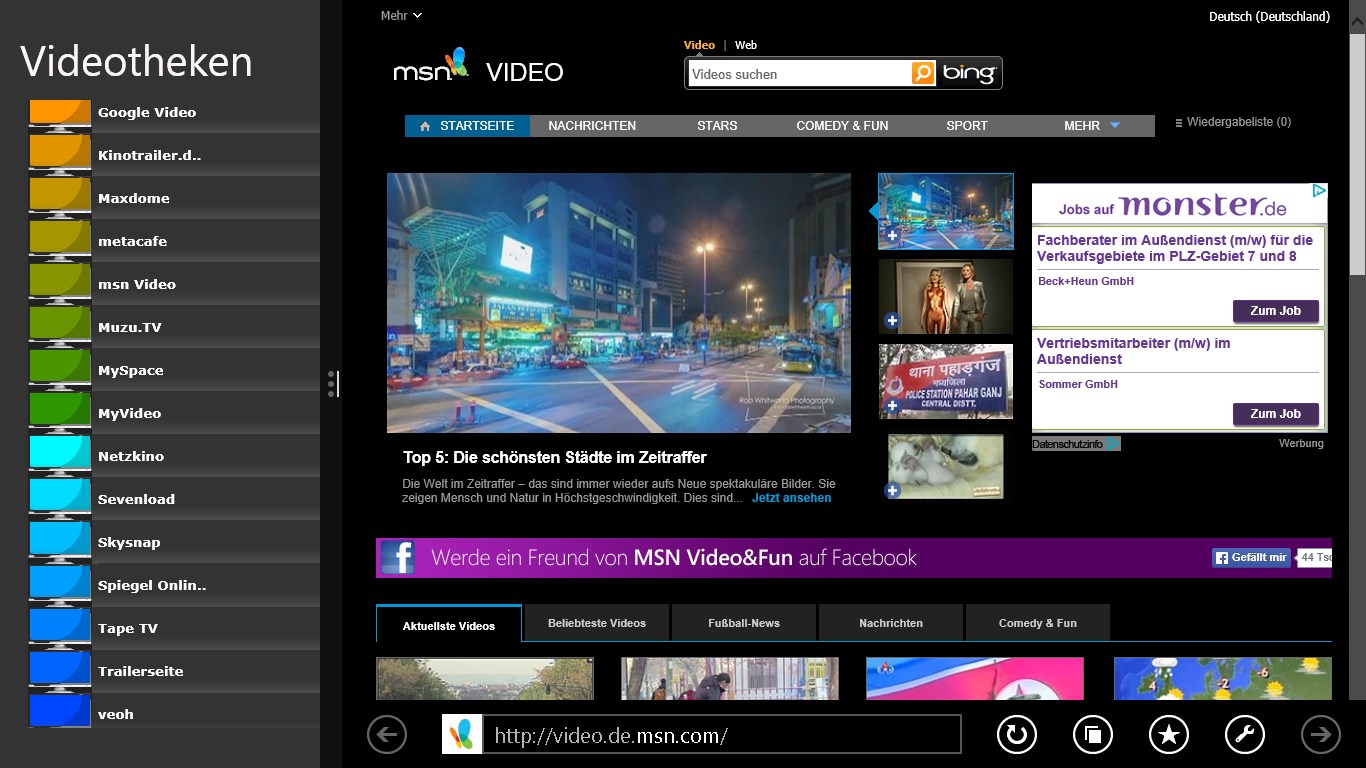Open the wrench tools icon

coord(1245,735)
